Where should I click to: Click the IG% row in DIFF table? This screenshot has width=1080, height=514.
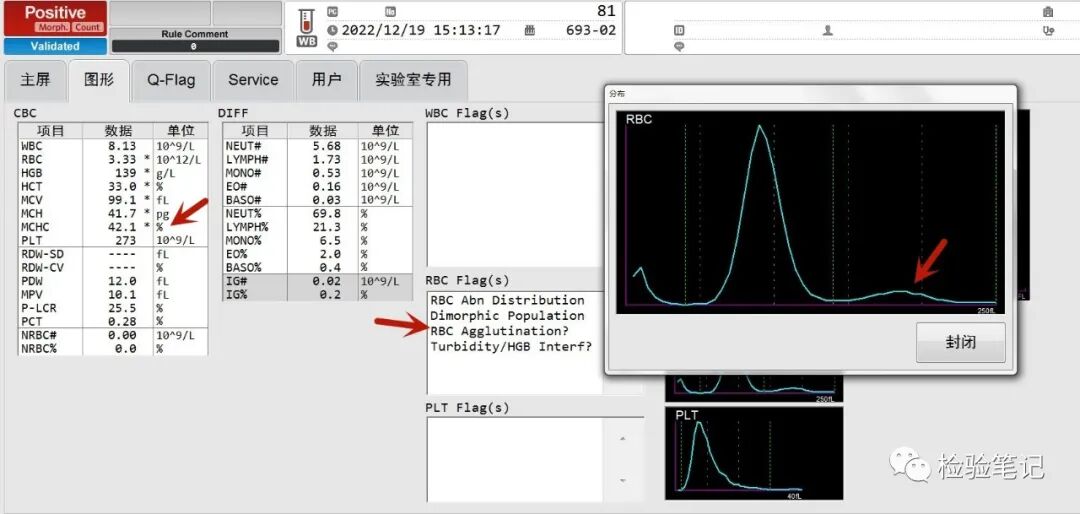[318, 294]
